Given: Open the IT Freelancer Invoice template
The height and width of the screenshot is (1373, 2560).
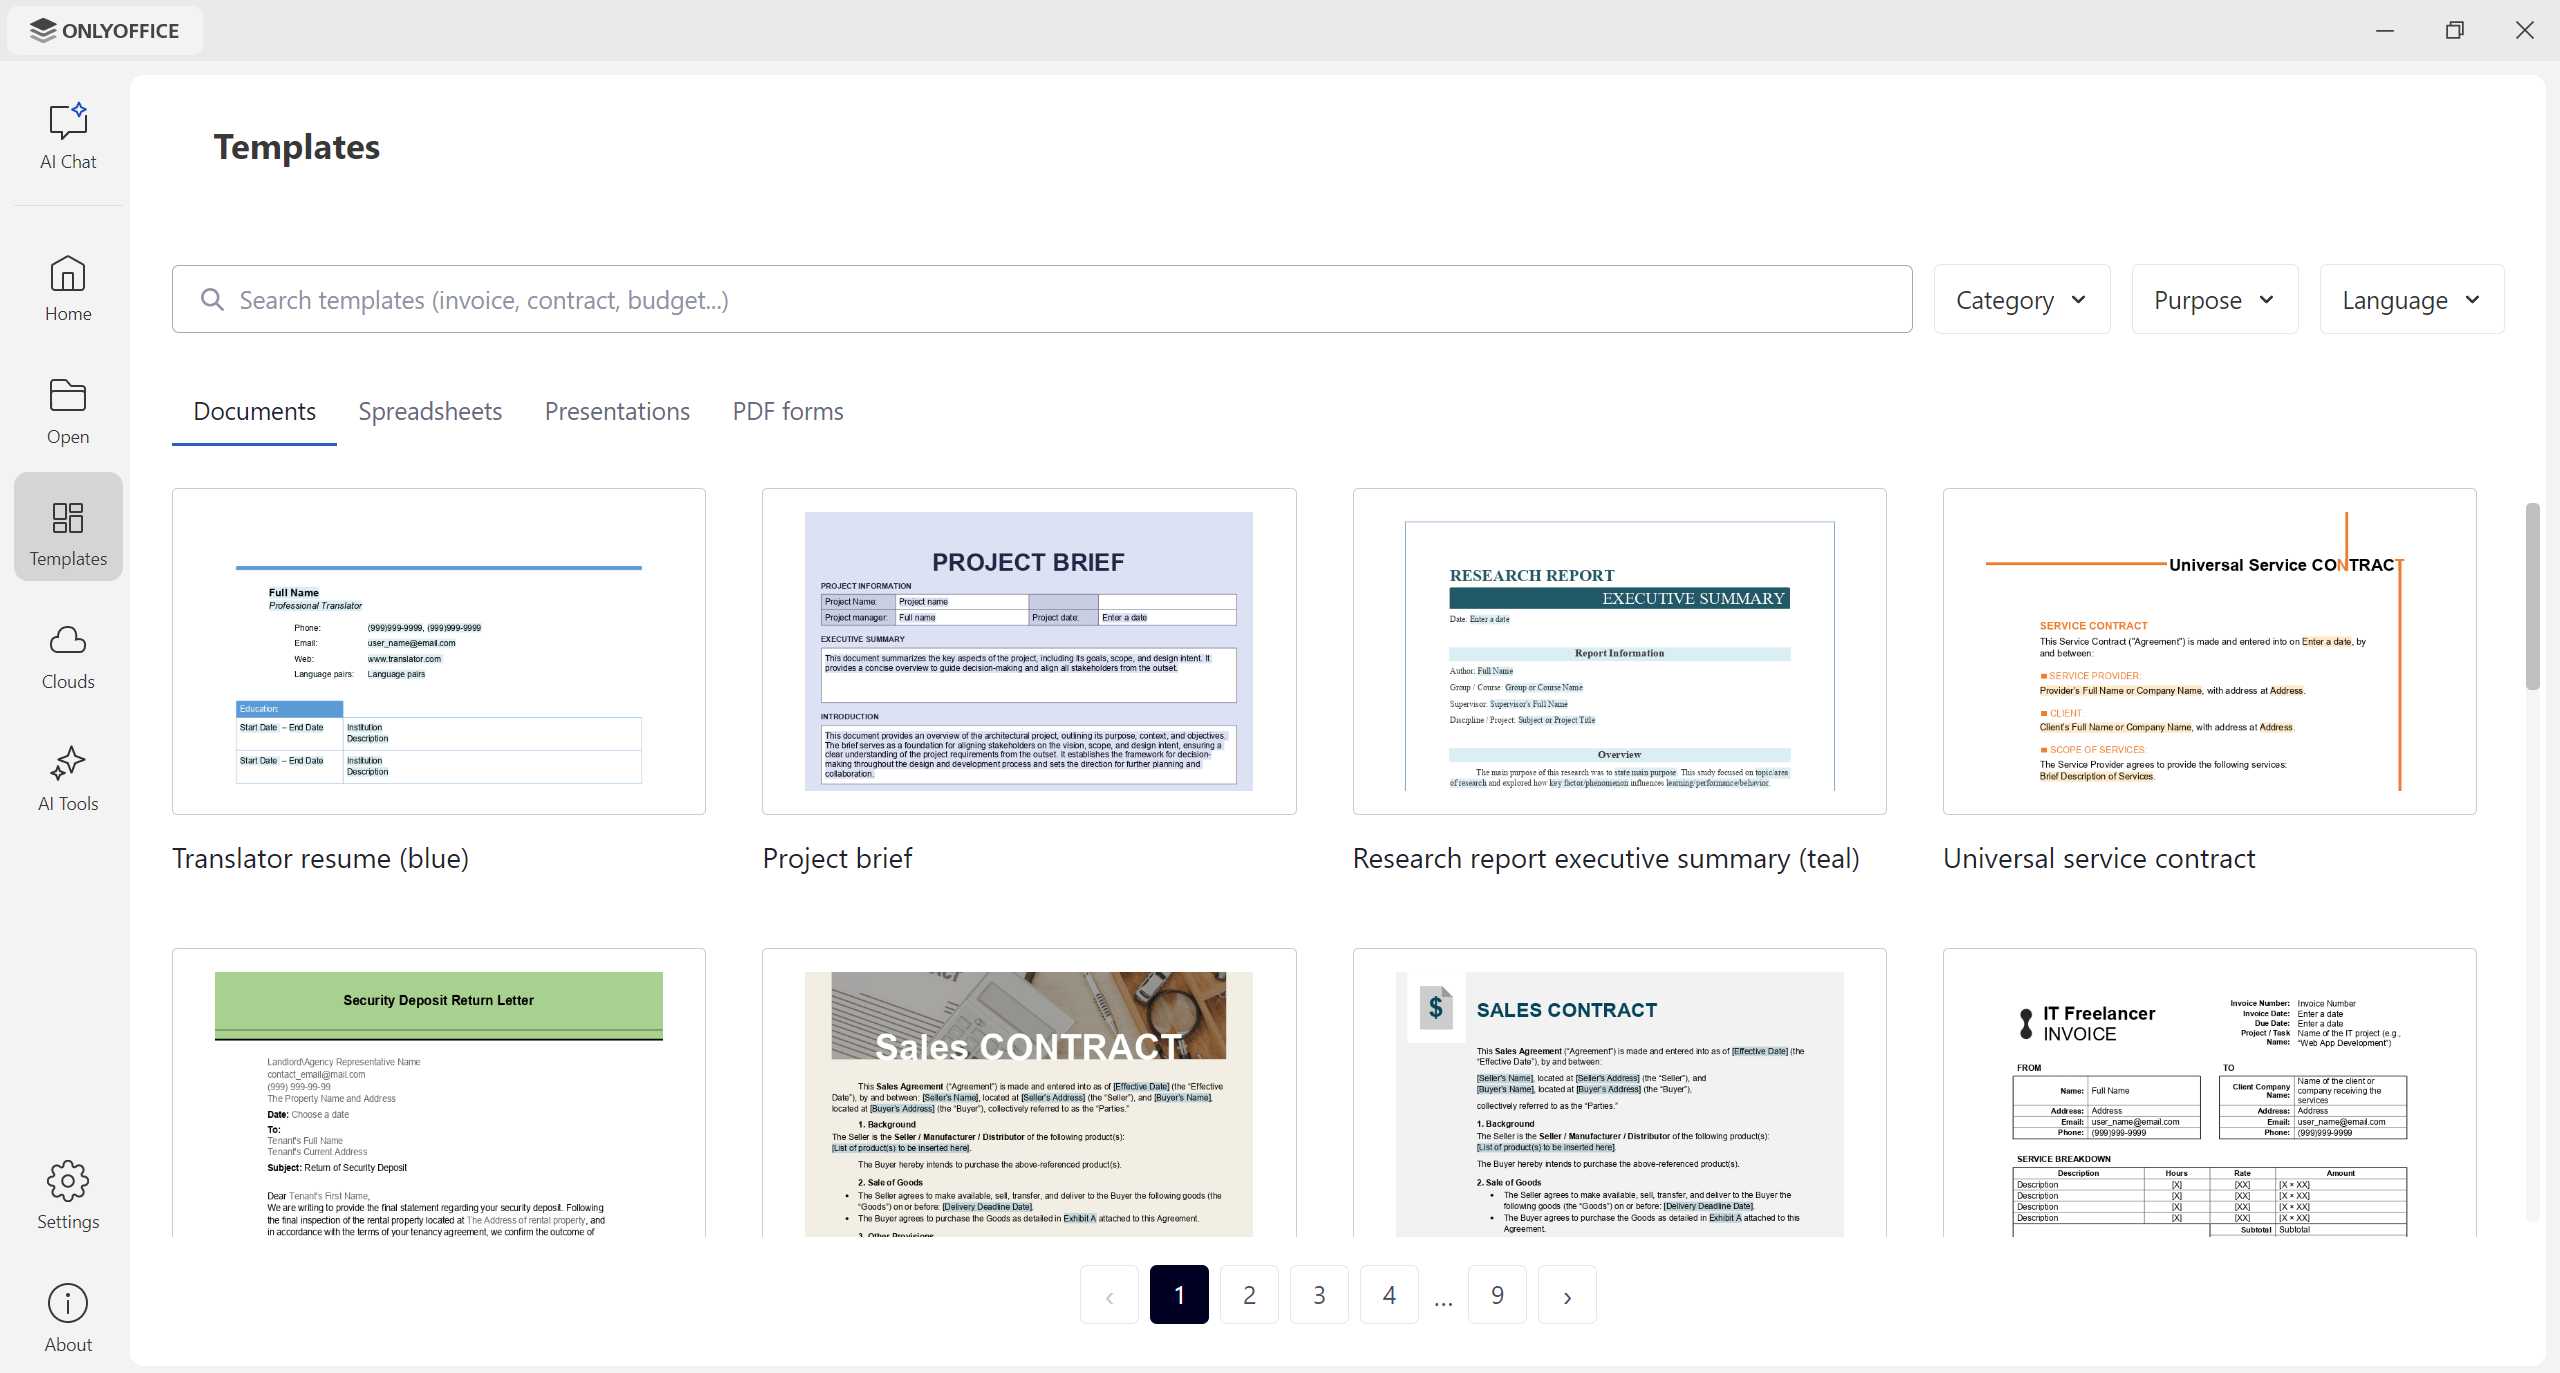Looking at the screenshot, I should click(x=2209, y=1093).
